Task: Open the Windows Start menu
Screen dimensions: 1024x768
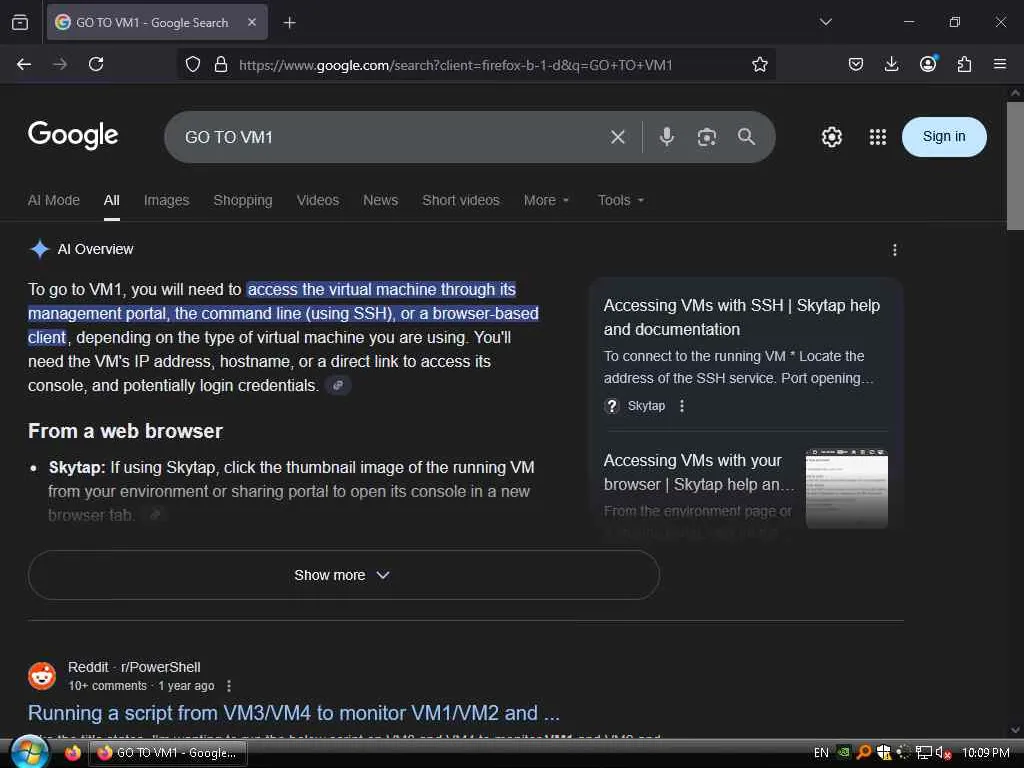Action: 29,753
